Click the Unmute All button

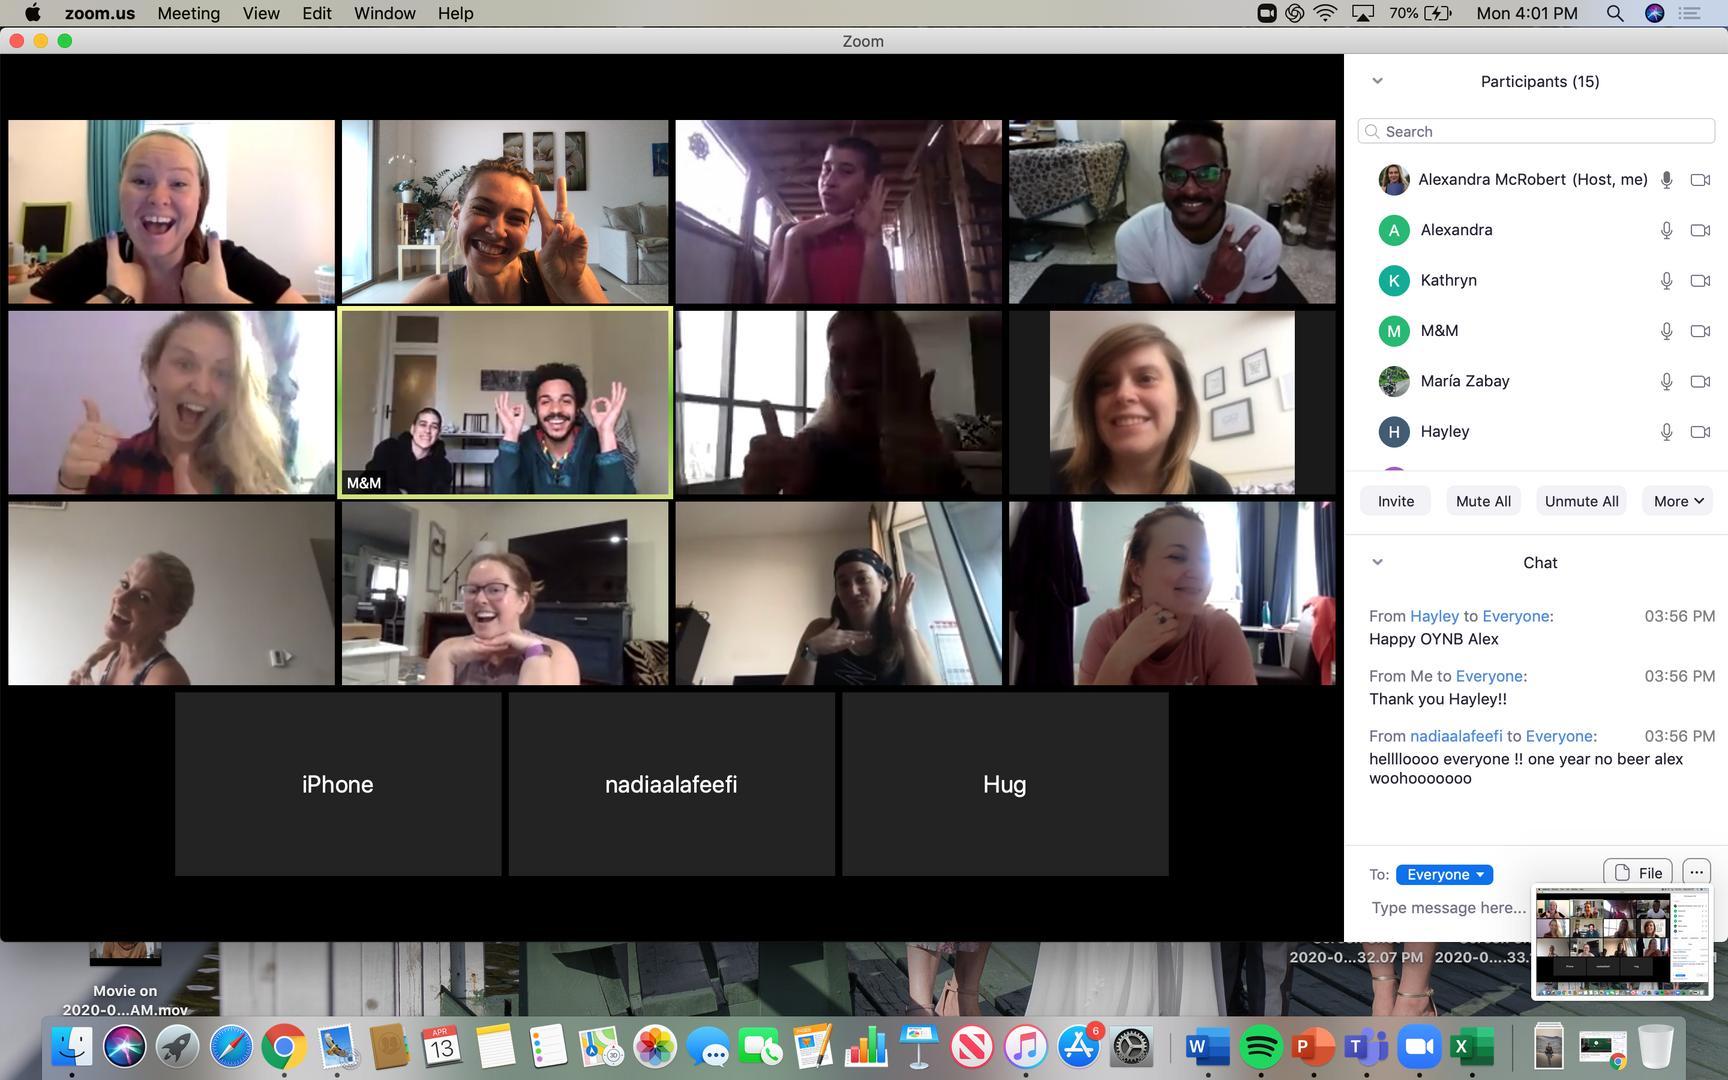pos(1581,501)
